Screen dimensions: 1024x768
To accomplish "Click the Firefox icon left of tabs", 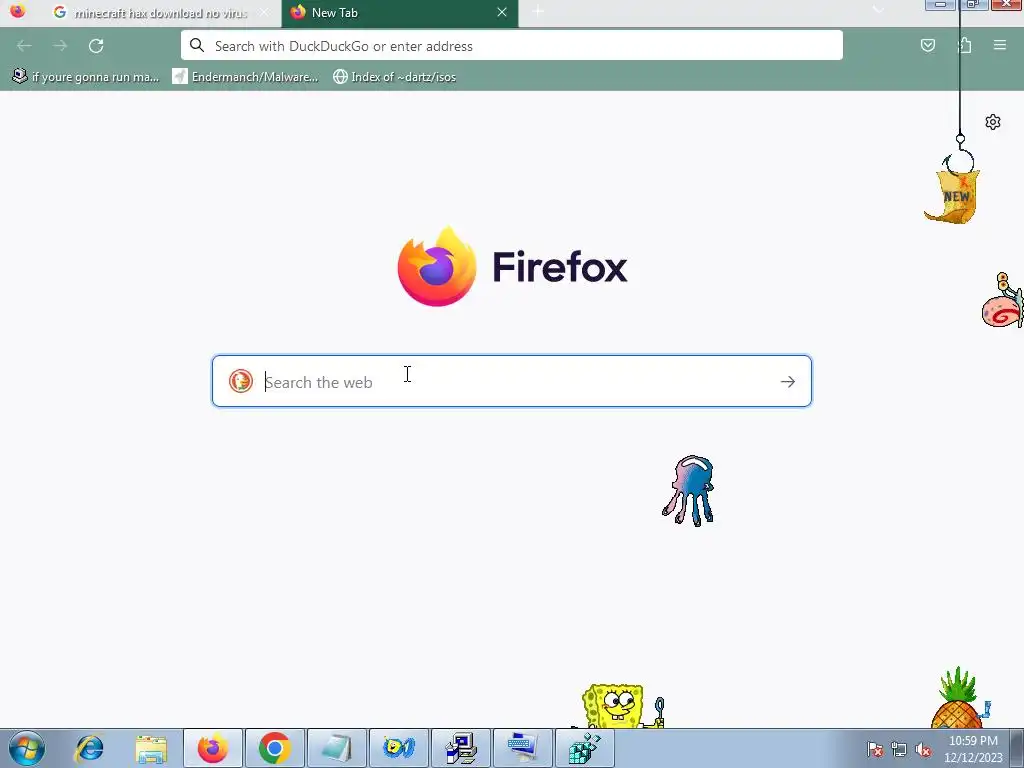I will click(17, 10).
